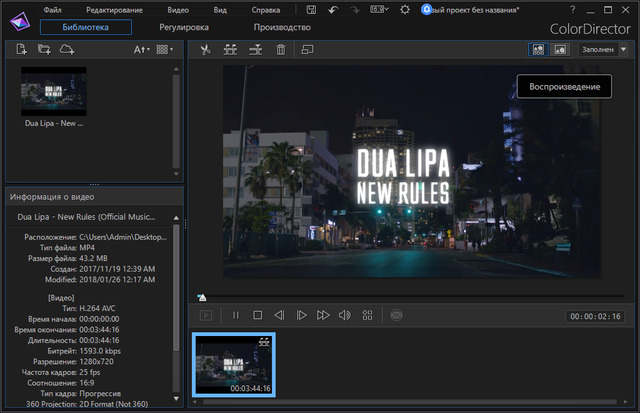
Task: Open the Заполнен zoom dropdown
Action: pyautogui.click(x=604, y=49)
